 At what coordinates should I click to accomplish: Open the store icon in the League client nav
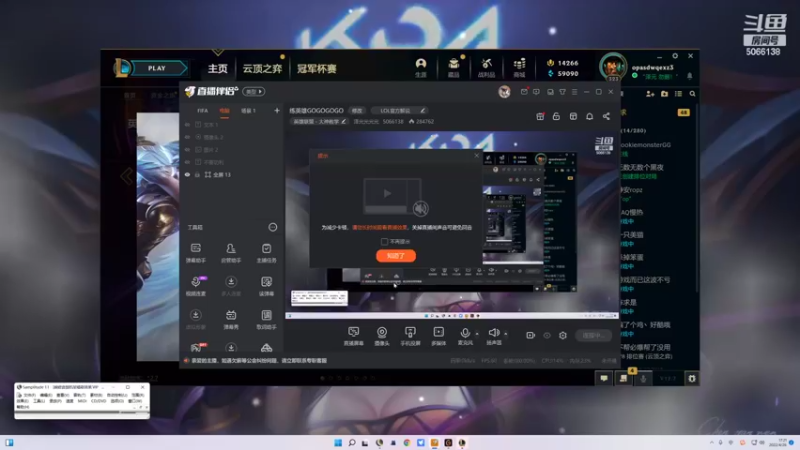click(x=519, y=67)
